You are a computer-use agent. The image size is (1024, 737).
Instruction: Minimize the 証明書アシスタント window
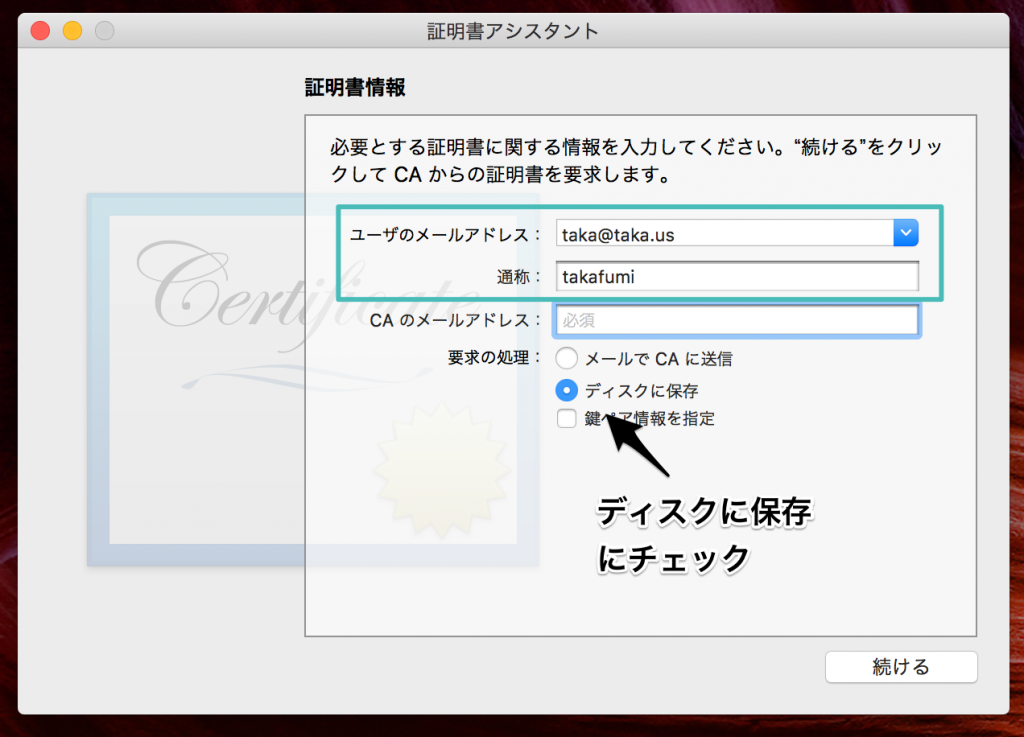click(x=72, y=31)
